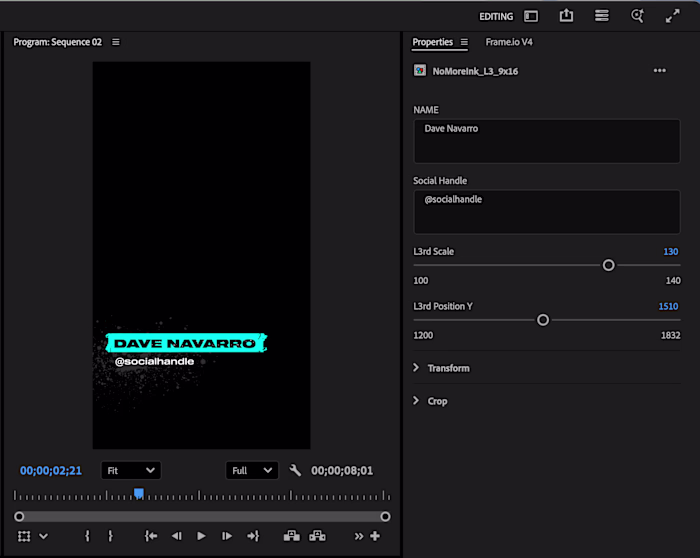Screen dimensions: 700x558
Task: Click the L3rd Scale value 130
Action: pyautogui.click(x=671, y=251)
